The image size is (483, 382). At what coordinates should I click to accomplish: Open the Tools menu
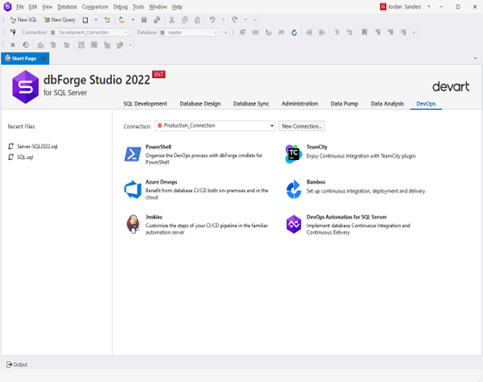[x=138, y=7]
